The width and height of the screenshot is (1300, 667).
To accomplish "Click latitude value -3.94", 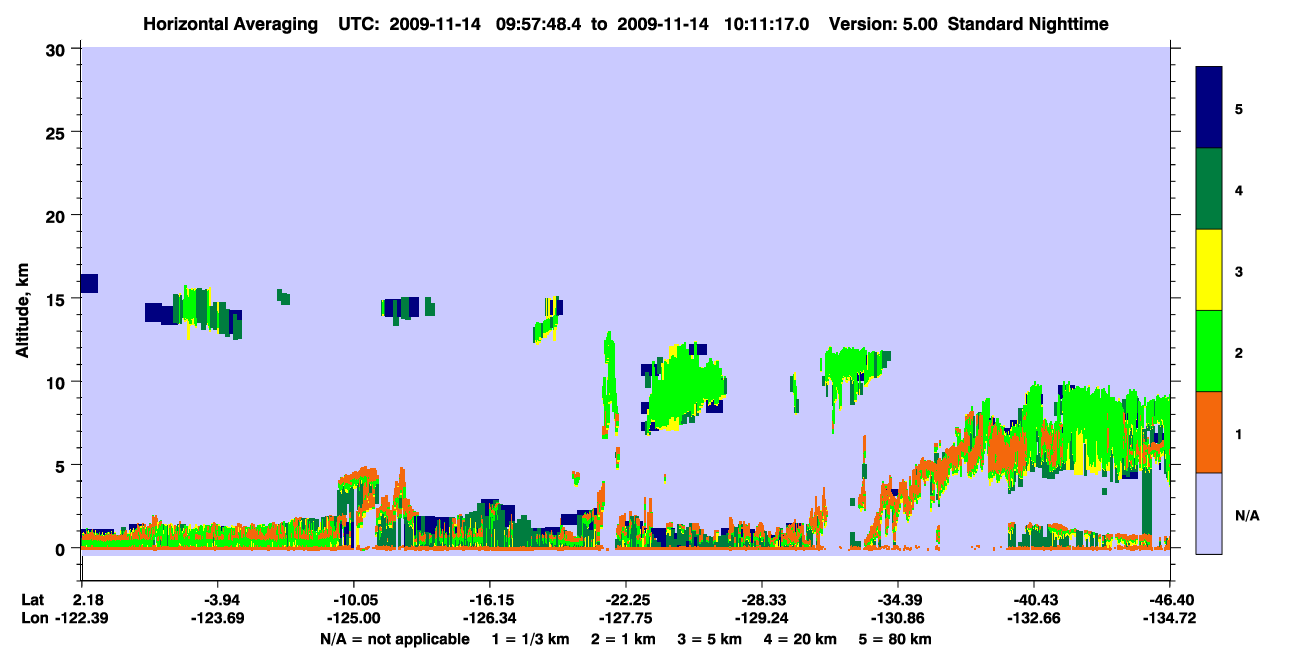I will pyautogui.click(x=218, y=600).
